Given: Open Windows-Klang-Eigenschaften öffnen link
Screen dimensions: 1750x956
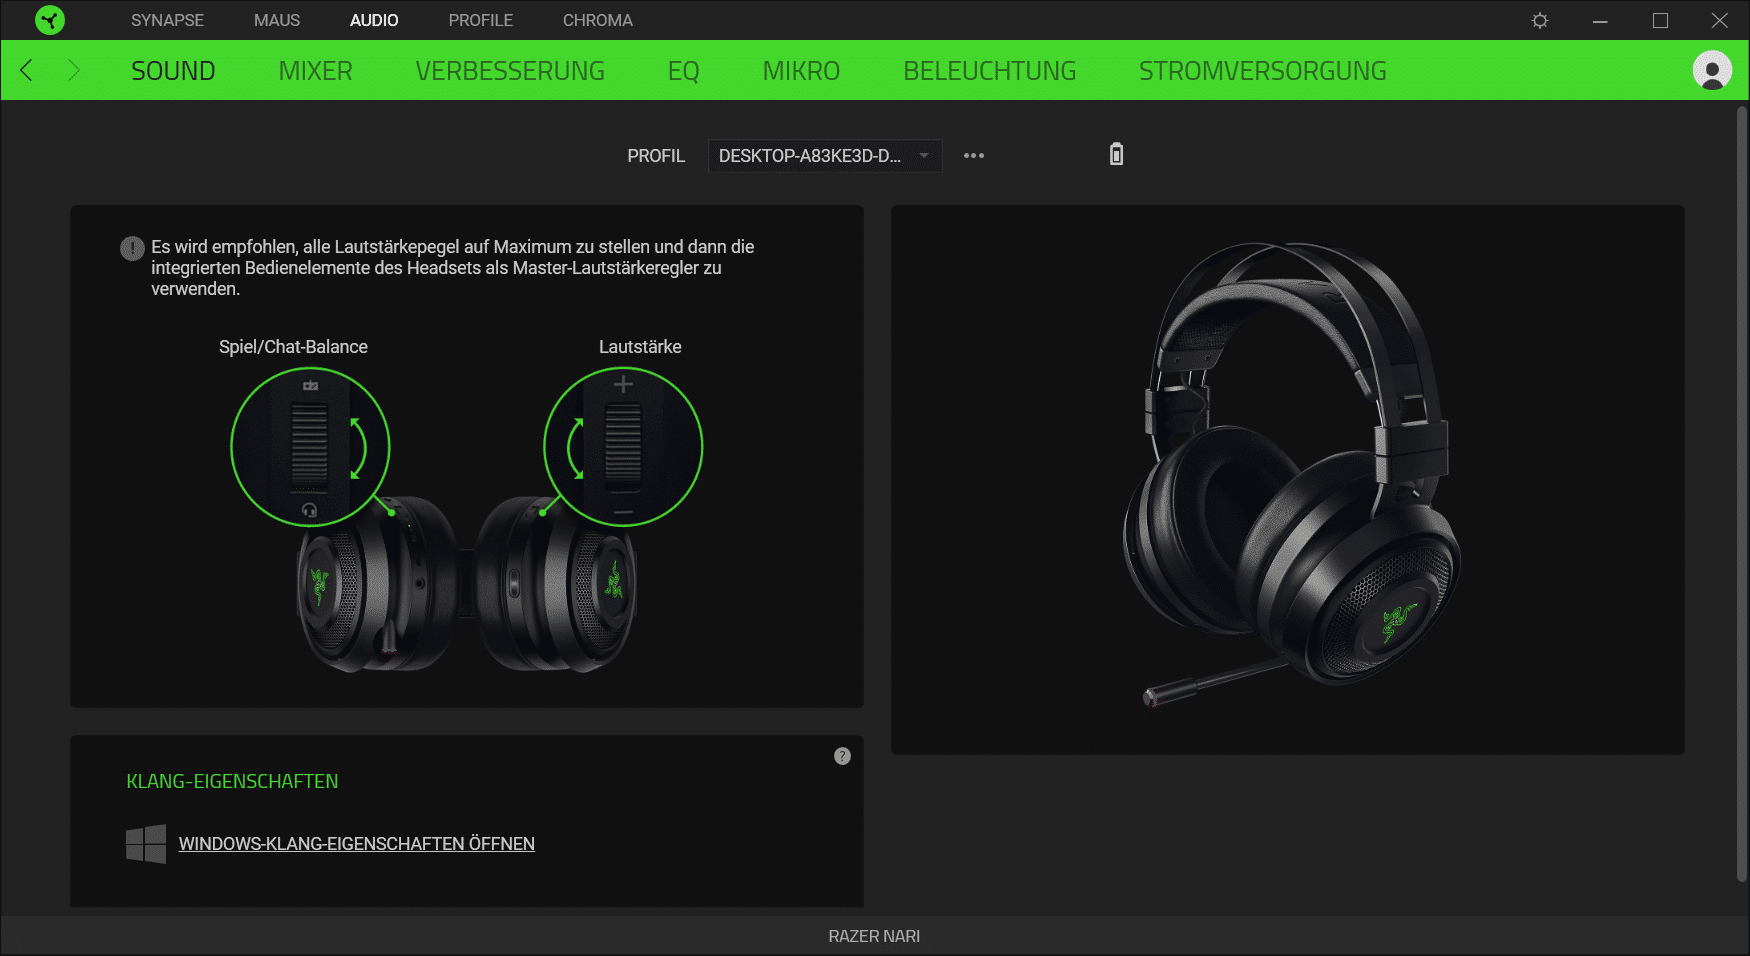Looking at the screenshot, I should pos(356,844).
